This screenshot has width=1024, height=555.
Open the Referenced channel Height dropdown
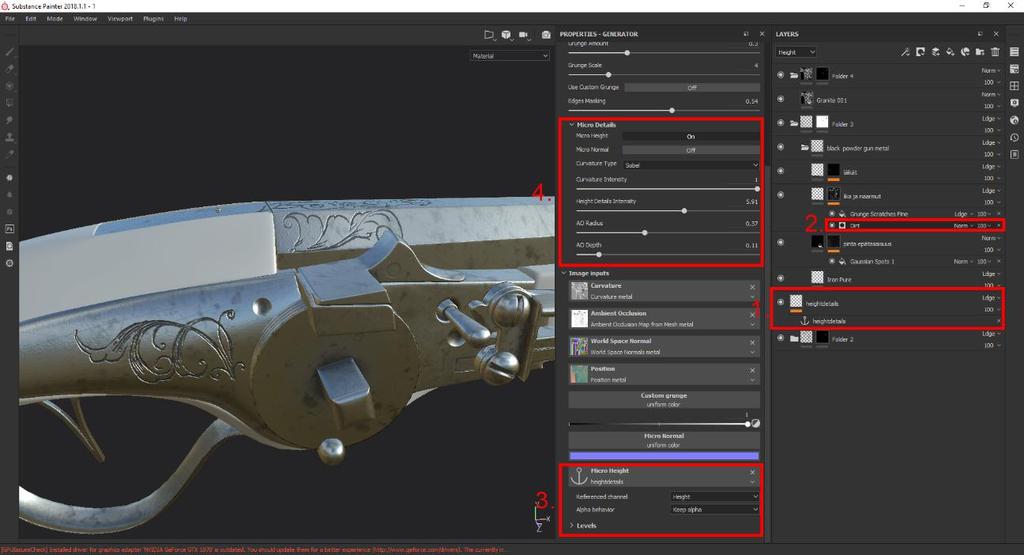[x=715, y=497]
